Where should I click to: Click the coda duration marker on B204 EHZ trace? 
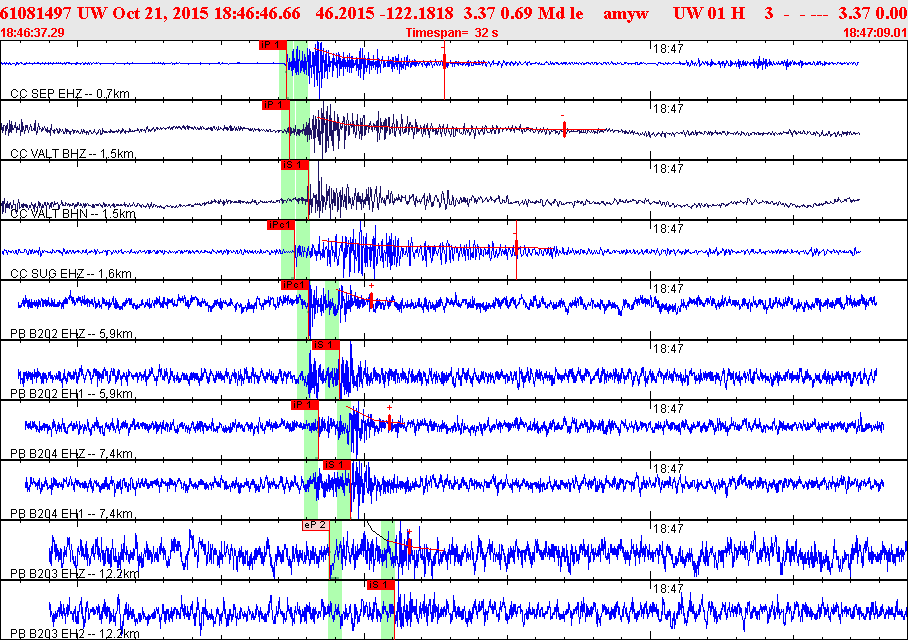[x=389, y=422]
